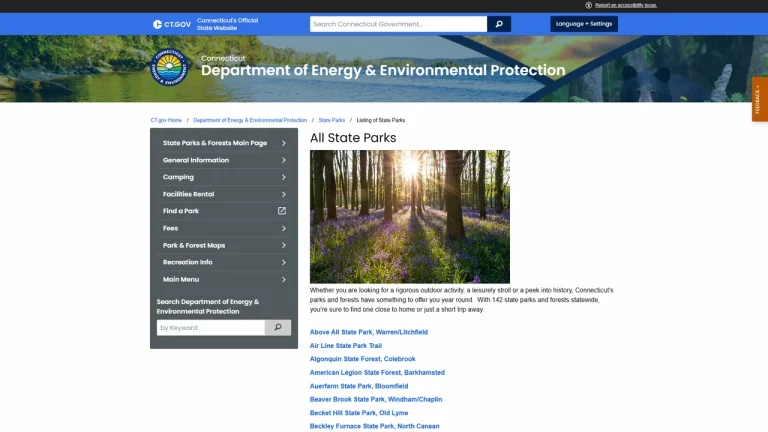Open Air Line State Park Trail link

345,346
